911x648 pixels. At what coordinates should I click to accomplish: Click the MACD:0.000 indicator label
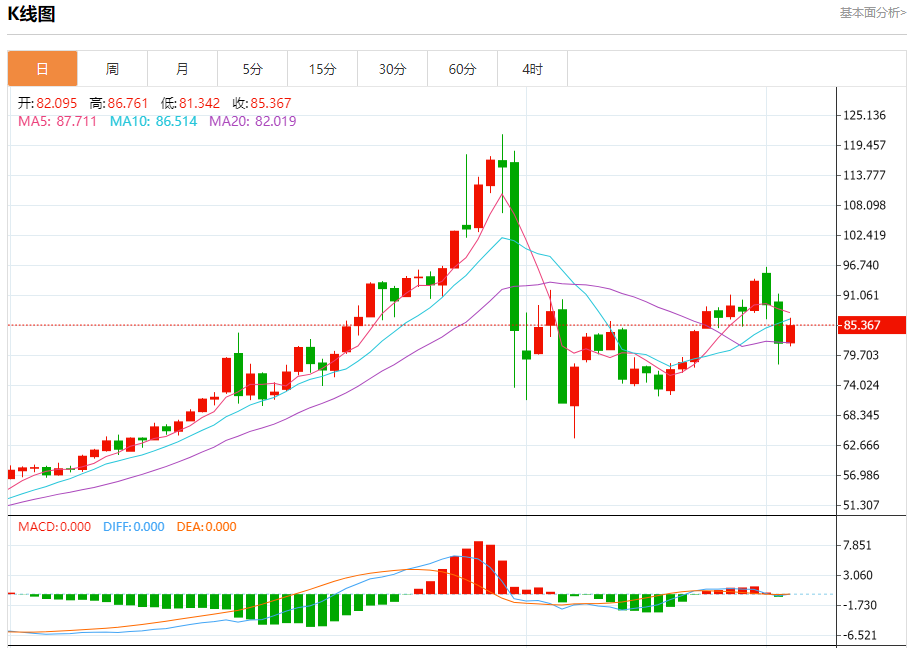coord(55,527)
